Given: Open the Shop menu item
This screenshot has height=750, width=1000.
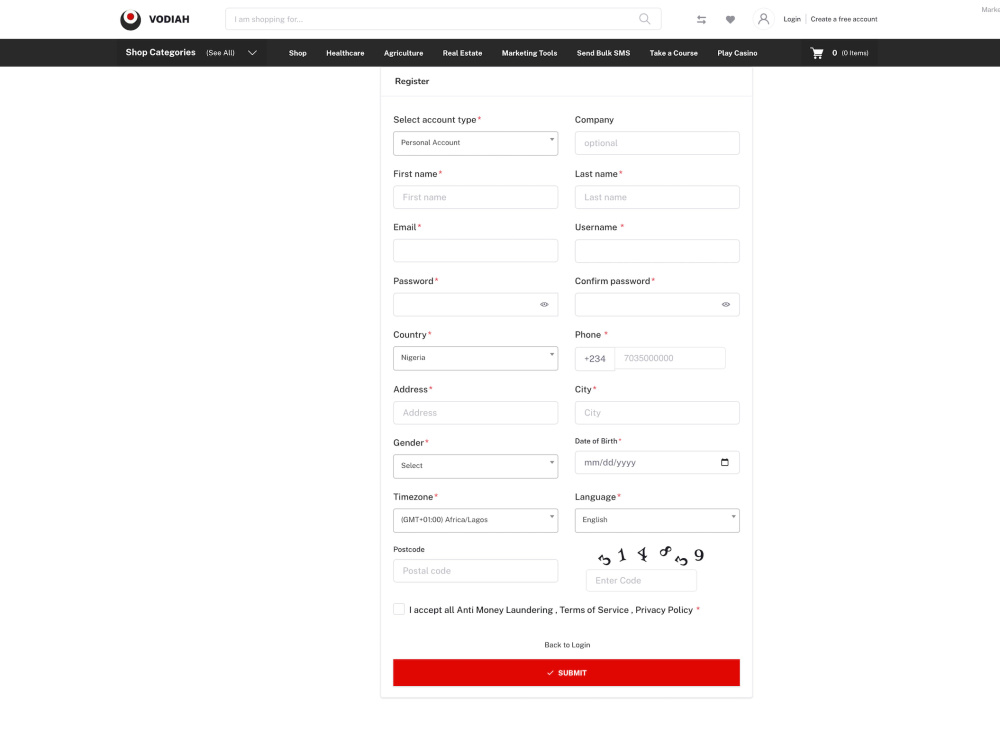Looking at the screenshot, I should 298,53.
